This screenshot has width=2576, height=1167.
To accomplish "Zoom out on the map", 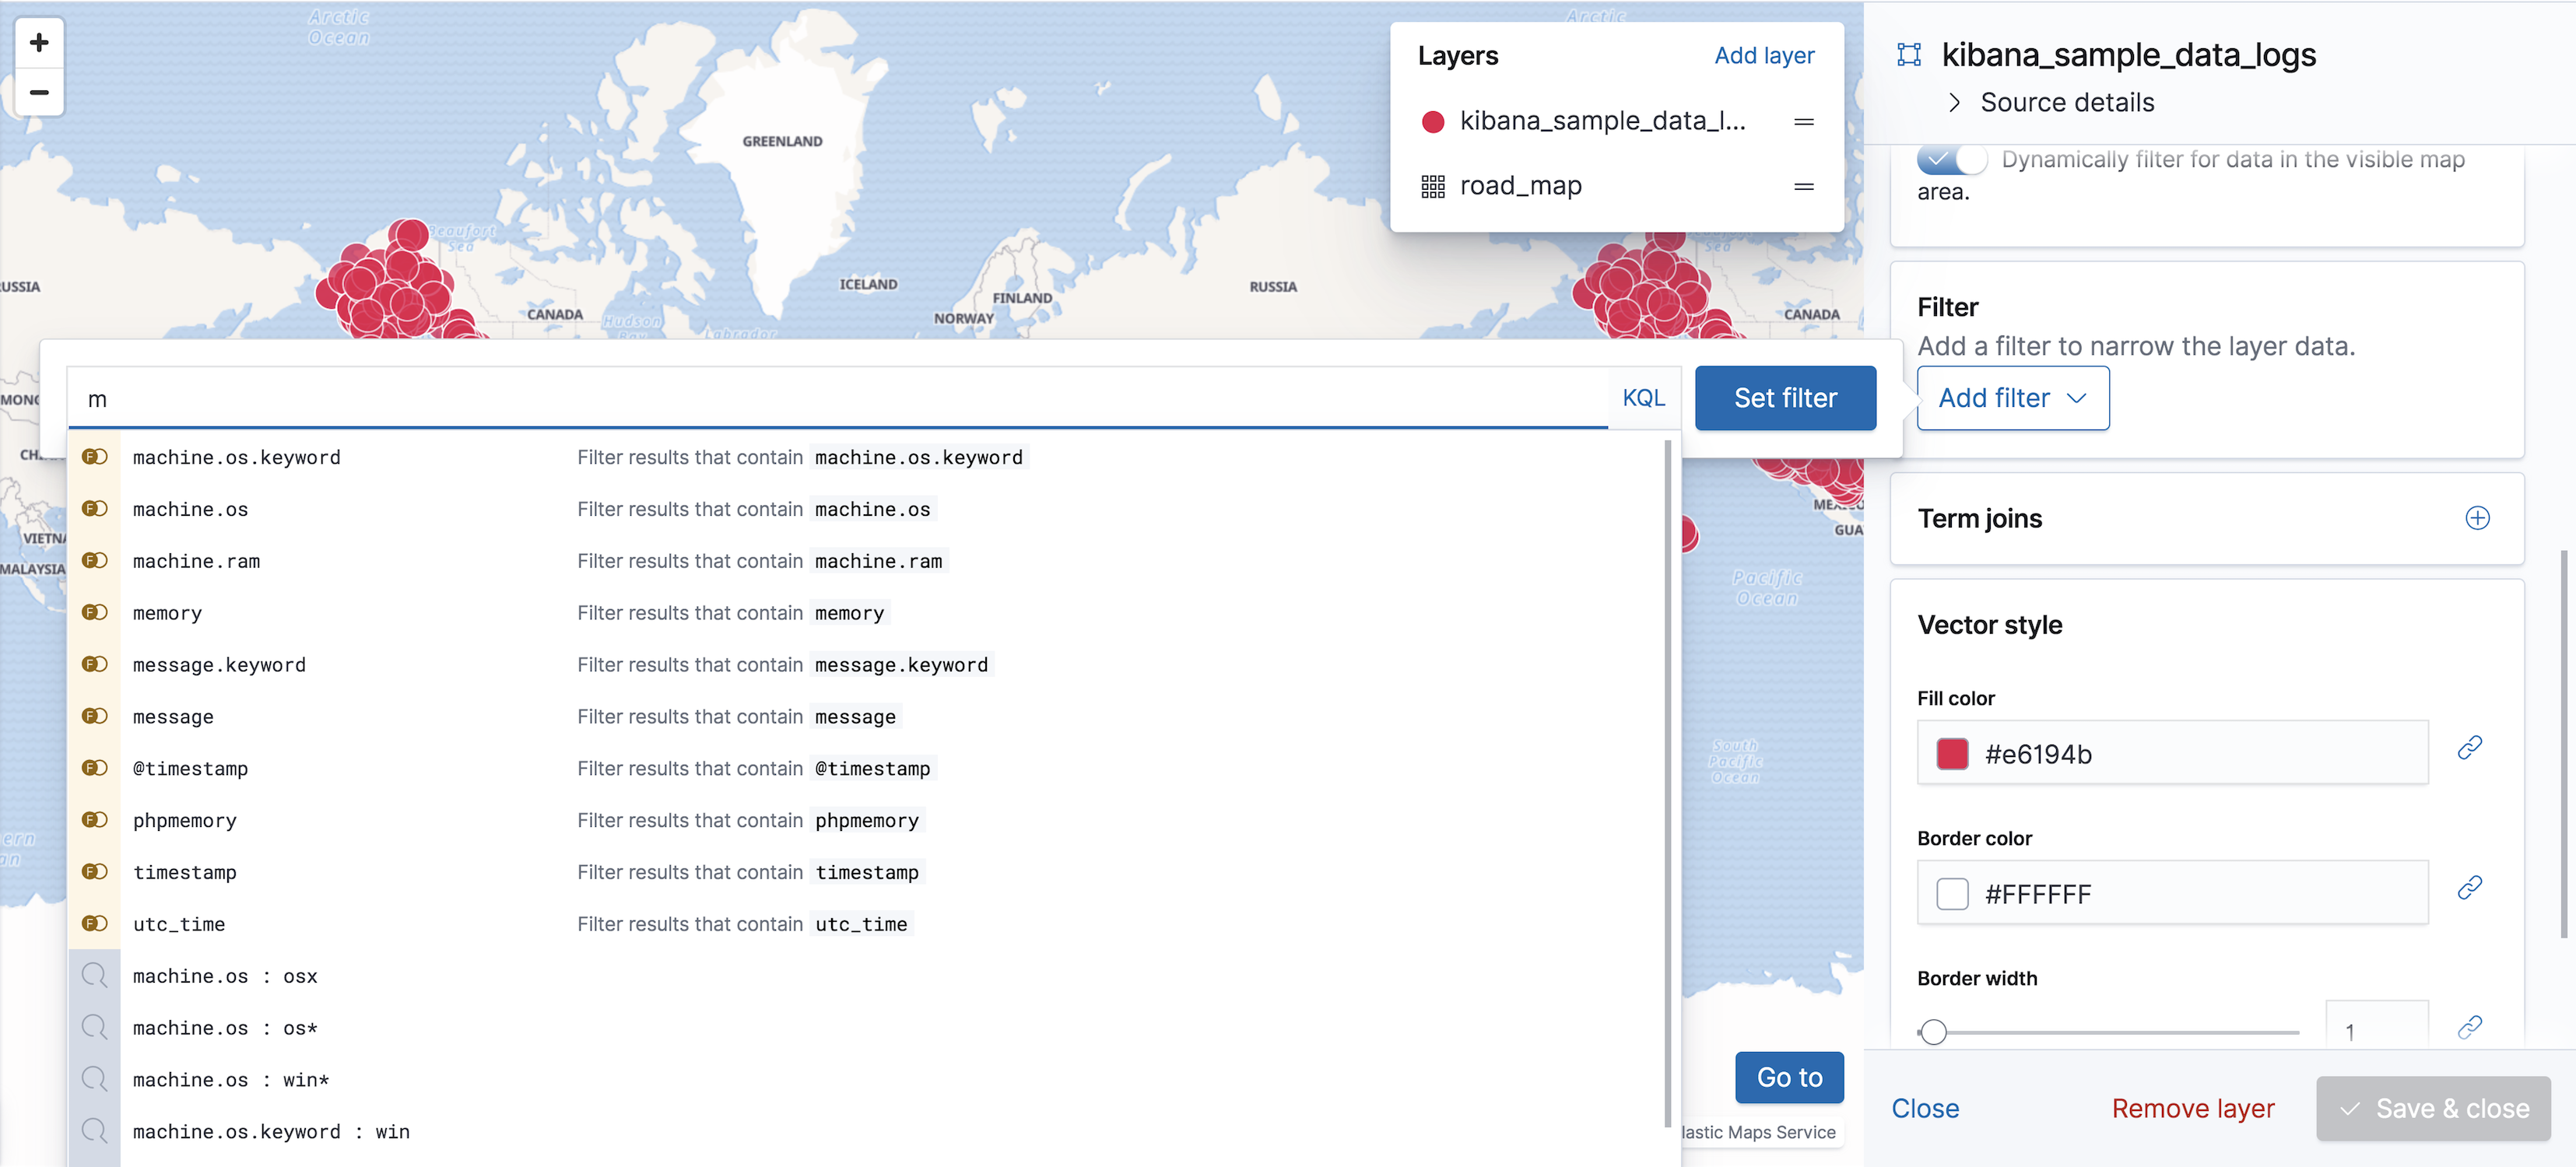I will [39, 92].
